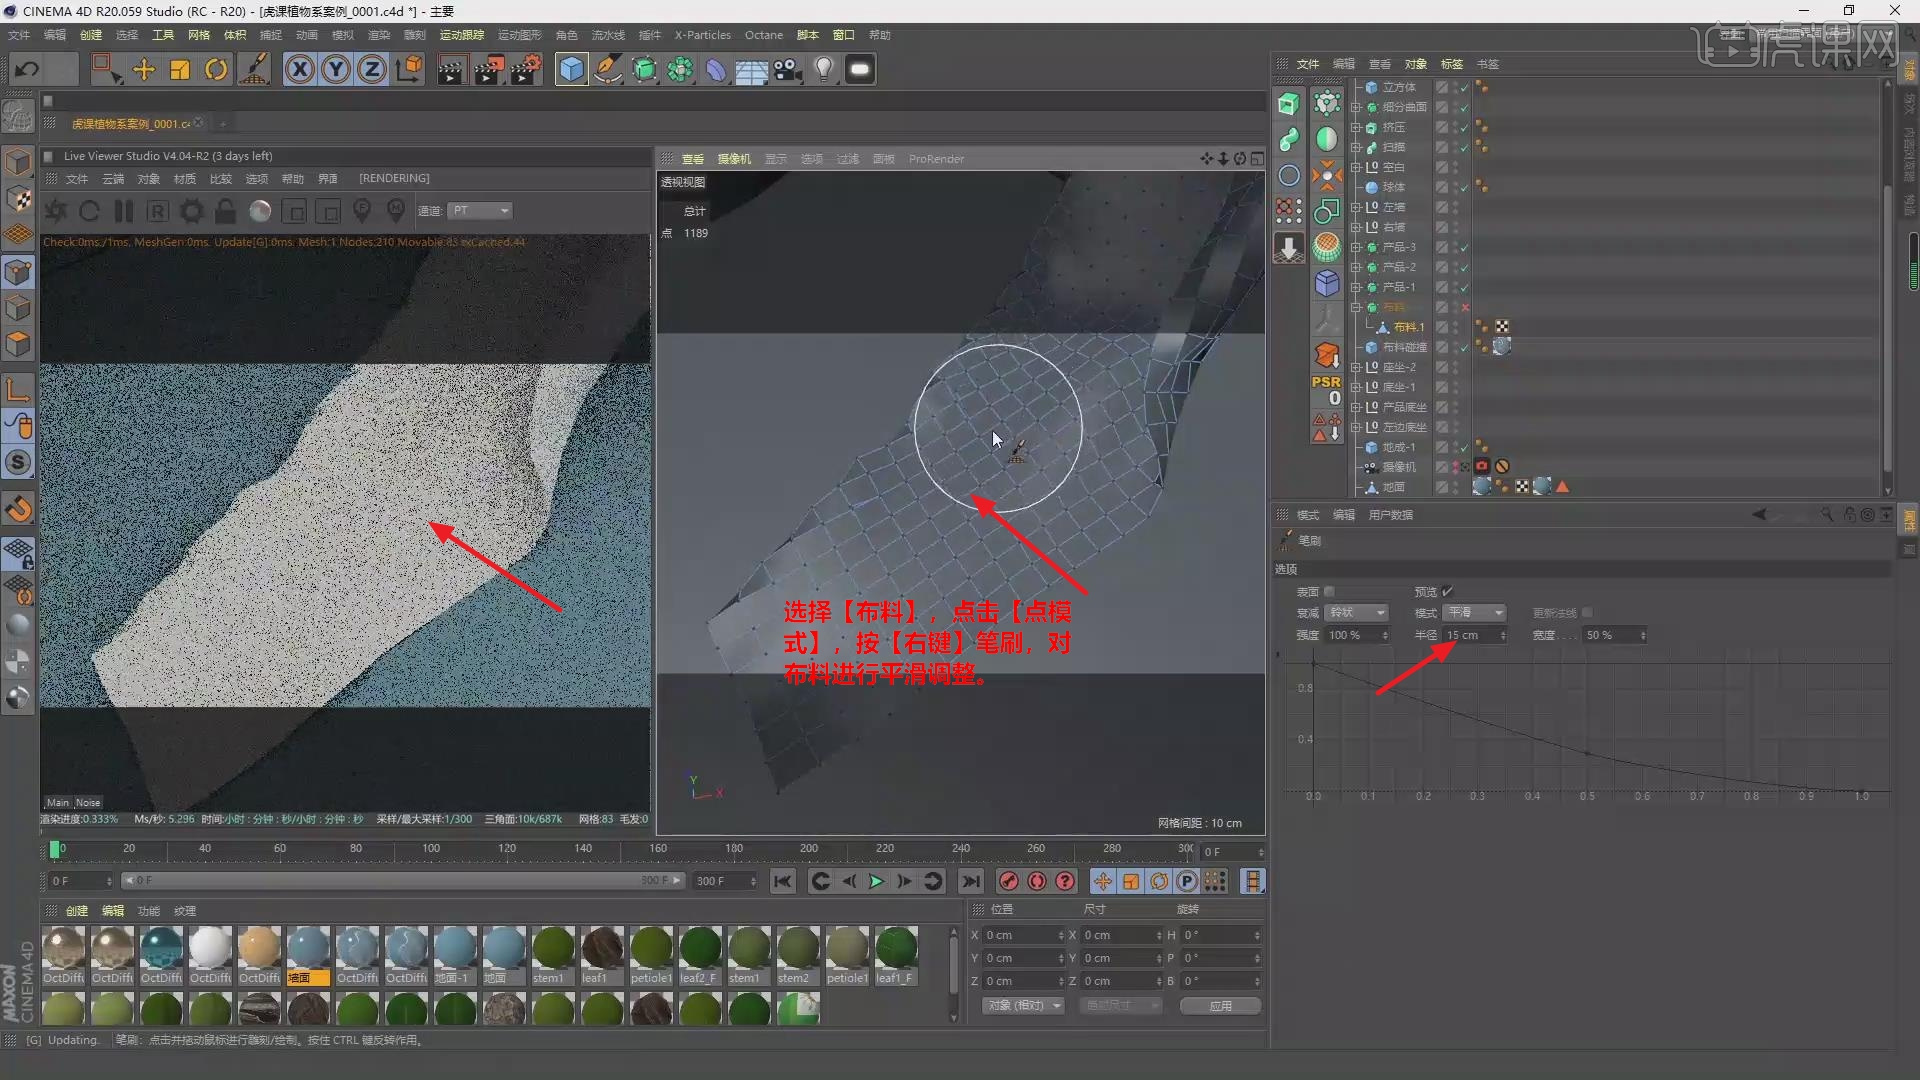Image resolution: width=1920 pixels, height=1080 pixels.
Task: Click the Undo arrow in the top toolbar
Action: coord(27,69)
